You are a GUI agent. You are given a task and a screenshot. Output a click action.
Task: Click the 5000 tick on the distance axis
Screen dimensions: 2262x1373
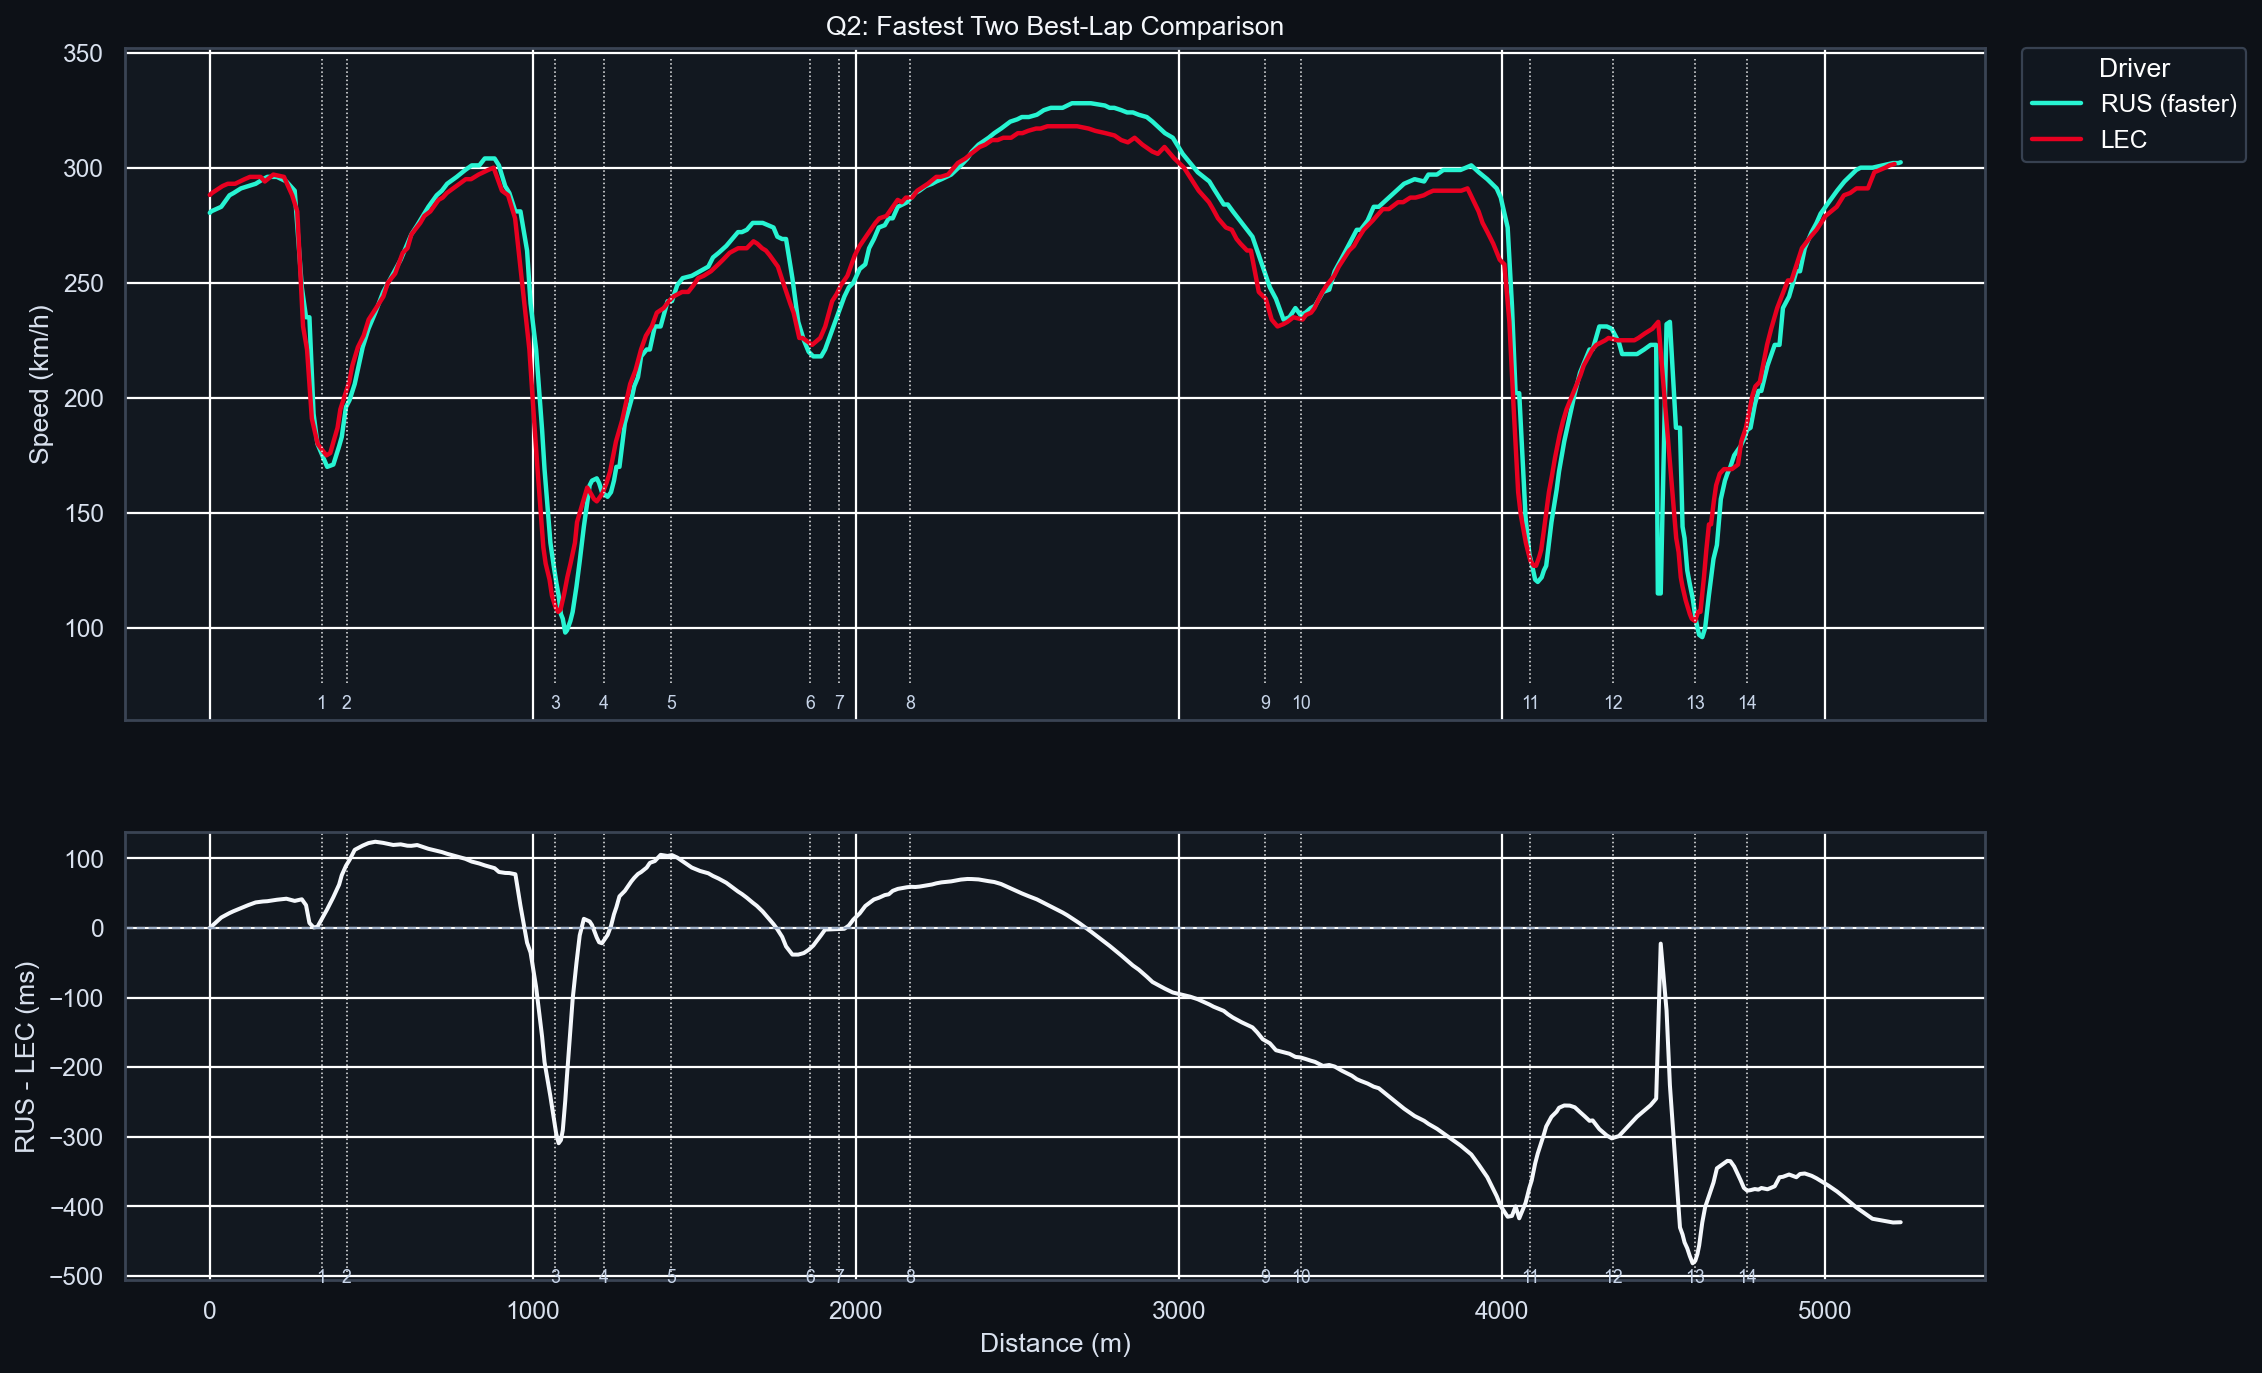(x=1824, y=1310)
